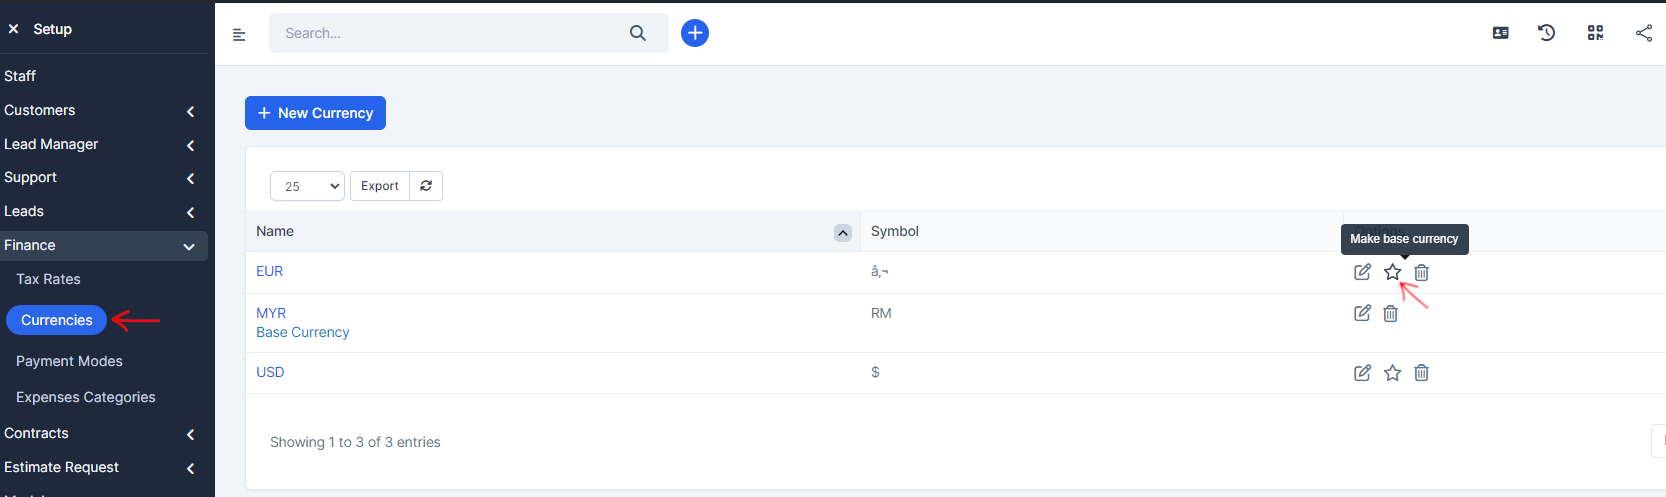The width and height of the screenshot is (1666, 497).
Task: Select Payment Modes menu item
Action: pos(69,361)
